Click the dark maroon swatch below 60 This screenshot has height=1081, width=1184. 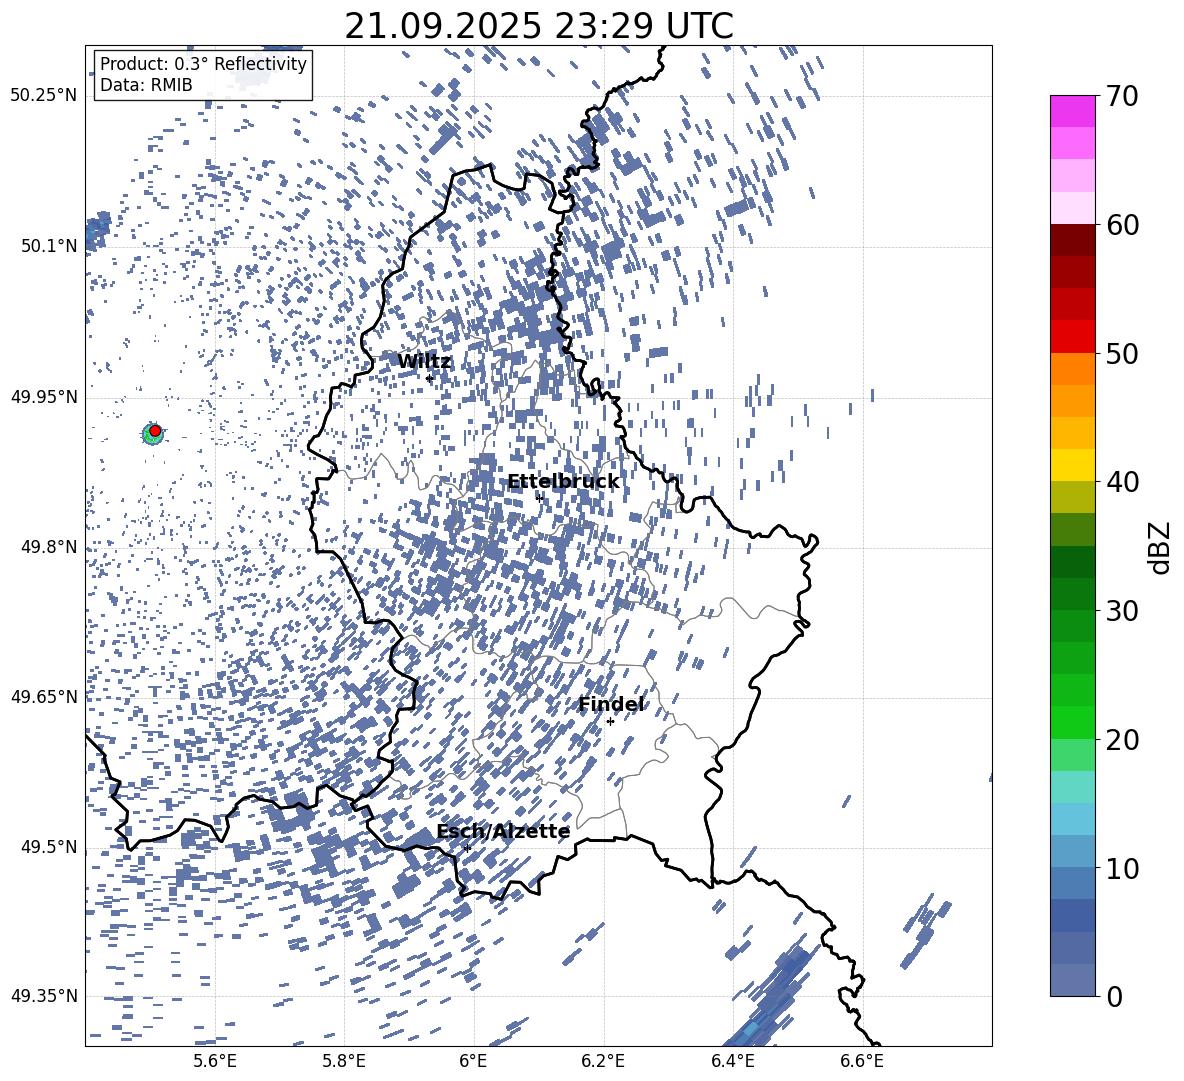[1072, 240]
